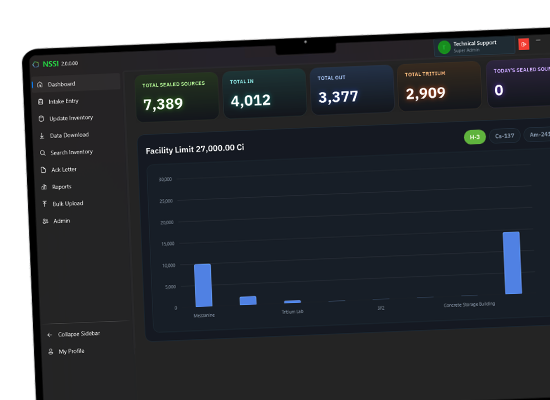Click the Bulk Upload arrow icon
Image resolution: width=550 pixels, height=400 pixels.
[45, 204]
